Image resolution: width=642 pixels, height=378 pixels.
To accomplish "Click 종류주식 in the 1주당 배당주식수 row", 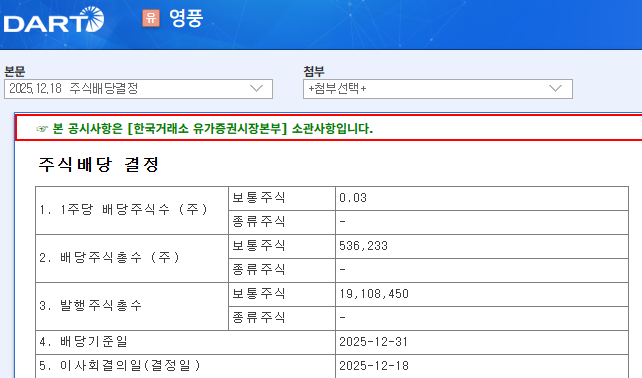I will (259, 222).
